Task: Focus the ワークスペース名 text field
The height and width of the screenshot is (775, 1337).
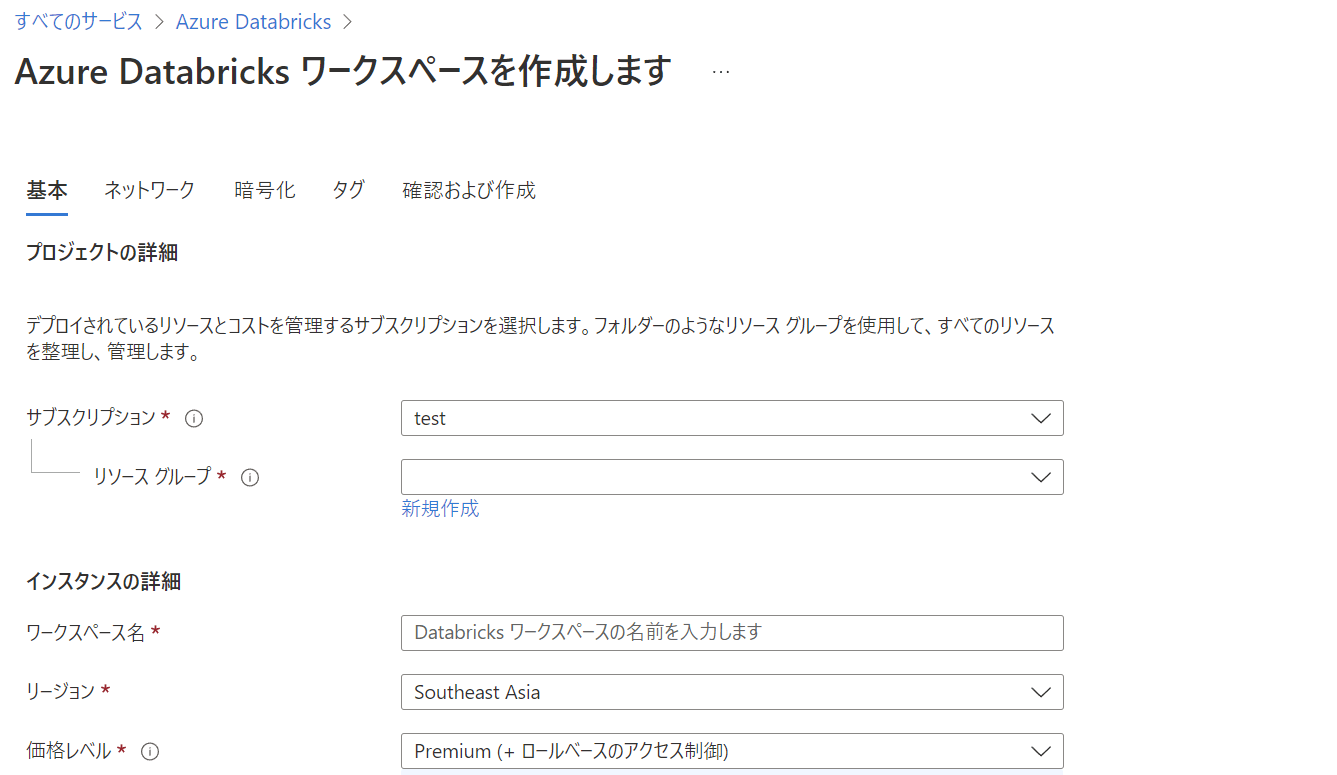Action: [x=731, y=633]
